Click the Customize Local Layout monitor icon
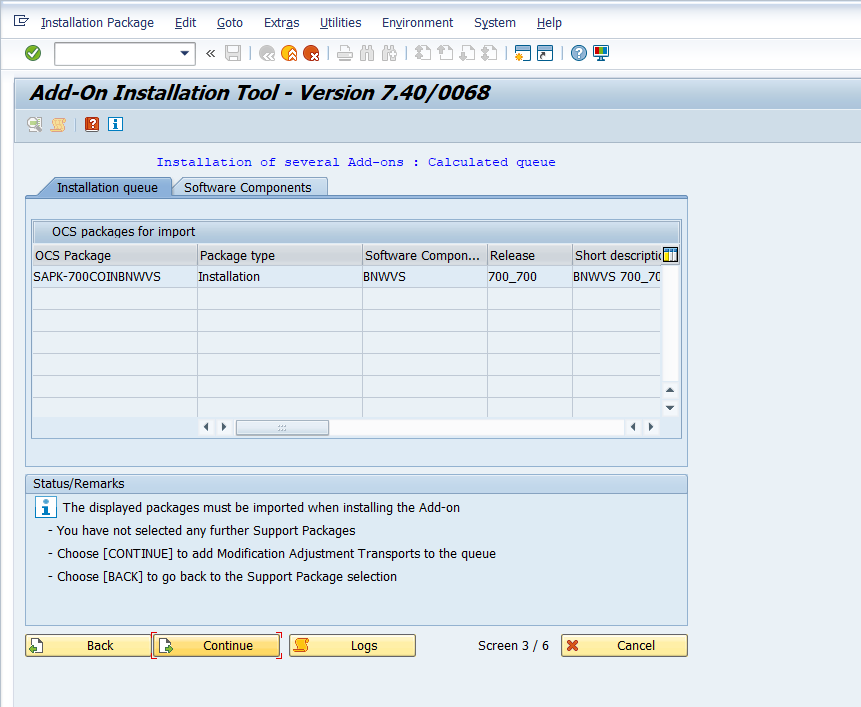The height and width of the screenshot is (707, 861). [601, 53]
